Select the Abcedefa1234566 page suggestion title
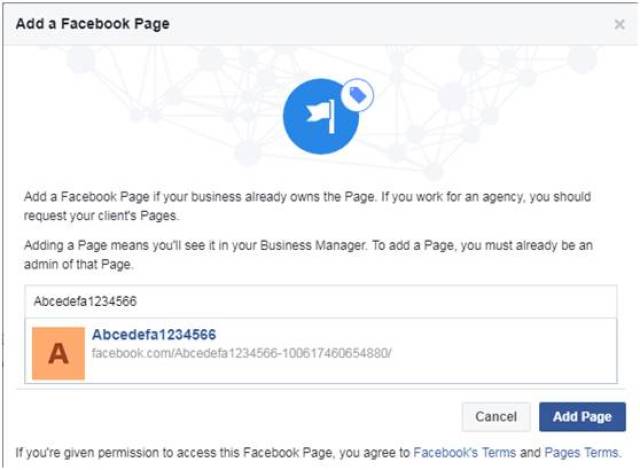The height and width of the screenshot is (470, 640). tap(154, 335)
